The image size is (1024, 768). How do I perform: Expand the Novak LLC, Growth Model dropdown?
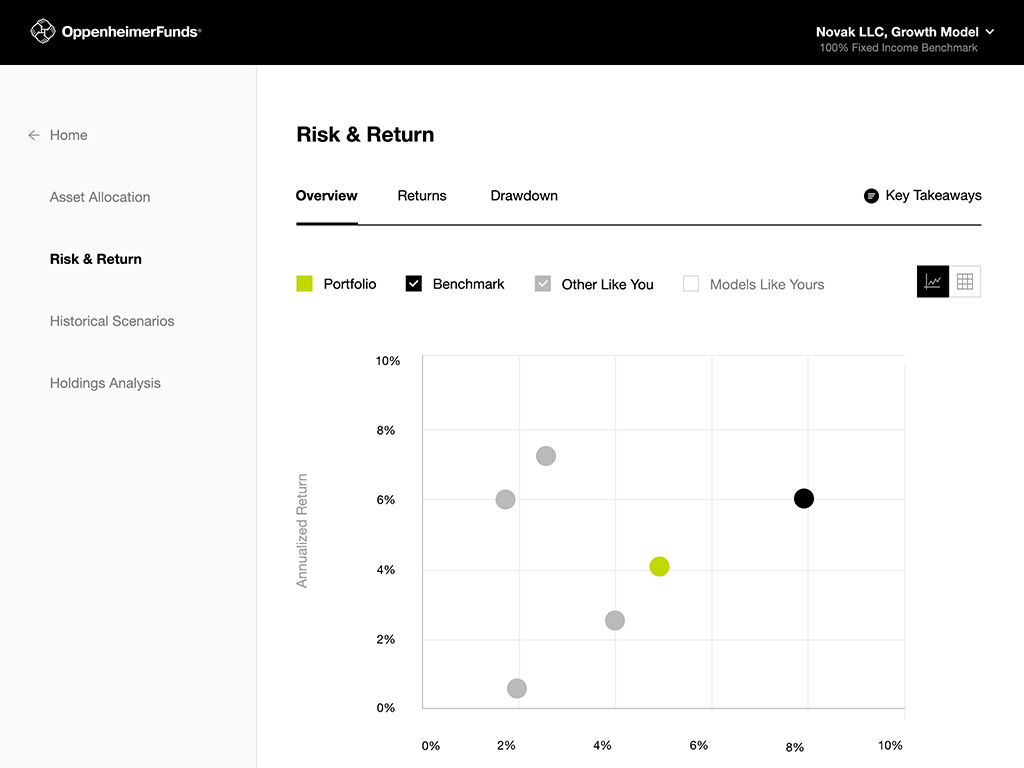(x=989, y=32)
